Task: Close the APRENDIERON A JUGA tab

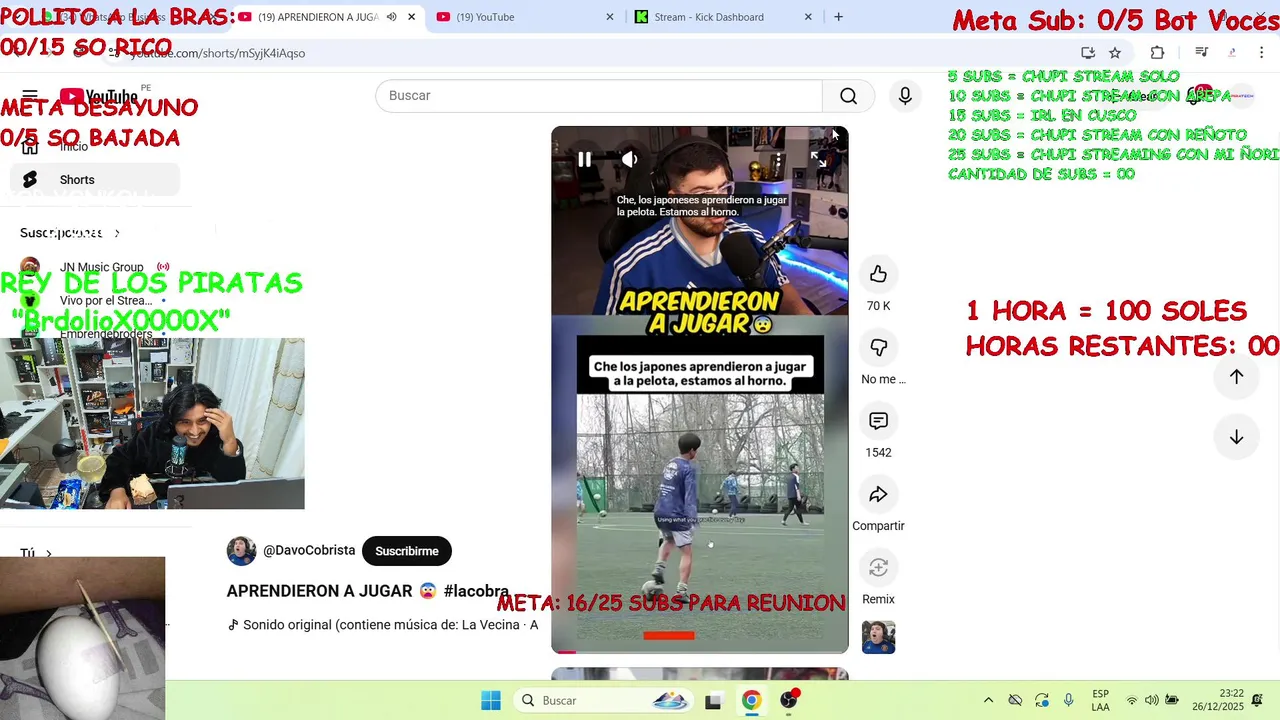Action: tap(411, 17)
